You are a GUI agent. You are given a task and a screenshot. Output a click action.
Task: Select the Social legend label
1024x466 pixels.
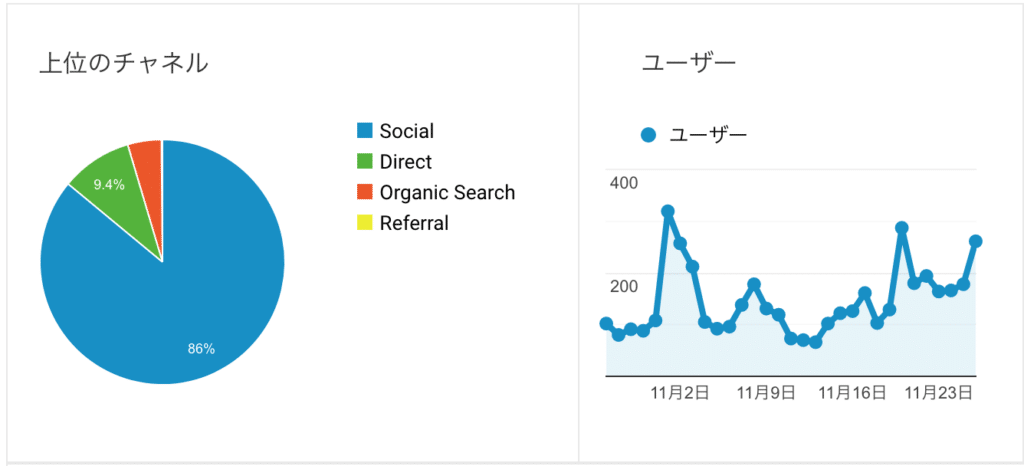click(x=406, y=131)
